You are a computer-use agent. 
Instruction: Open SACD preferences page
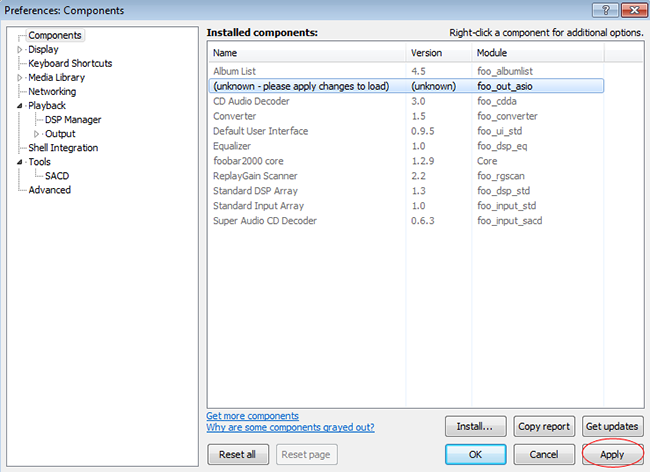tap(57, 176)
